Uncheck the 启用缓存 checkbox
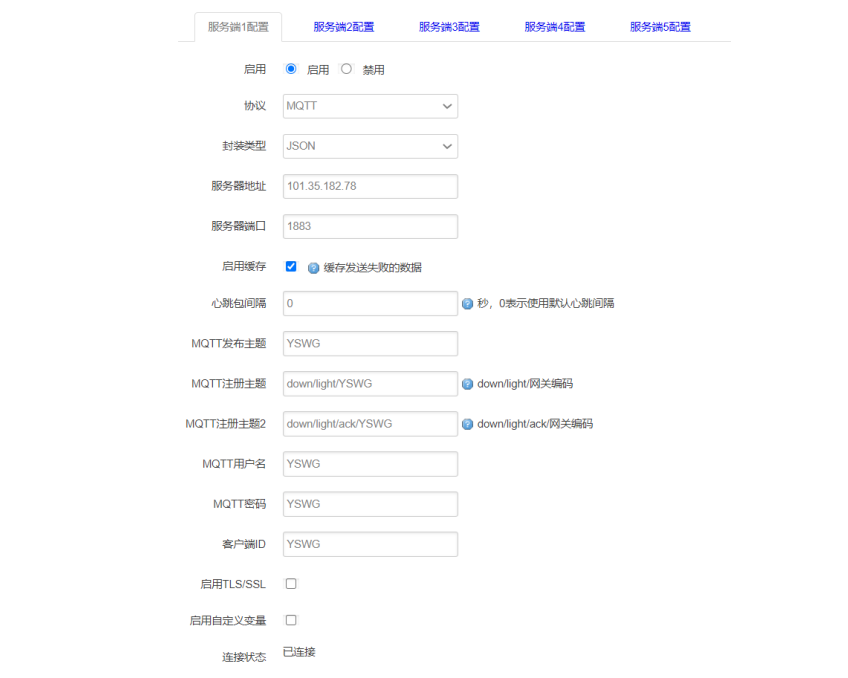Image resolution: width=848 pixels, height=678 pixels. tap(290, 266)
